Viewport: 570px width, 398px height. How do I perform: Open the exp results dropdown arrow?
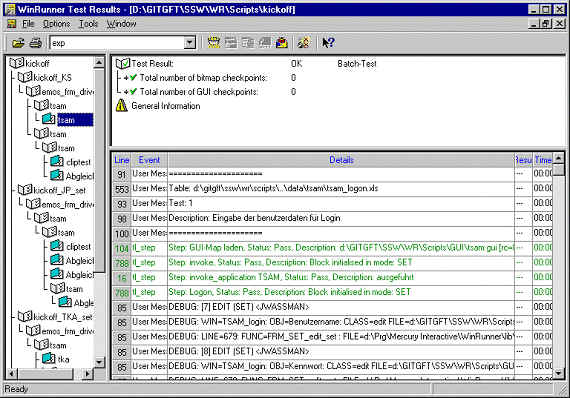click(189, 43)
